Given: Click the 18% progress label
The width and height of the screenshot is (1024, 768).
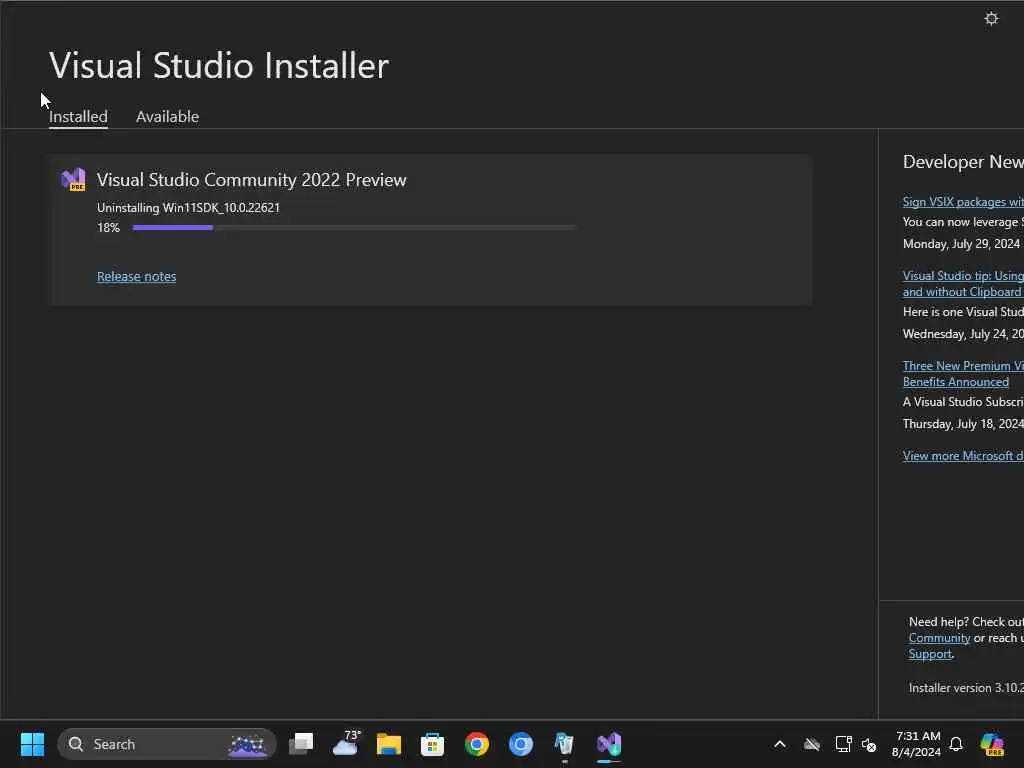Looking at the screenshot, I should coord(108,227).
